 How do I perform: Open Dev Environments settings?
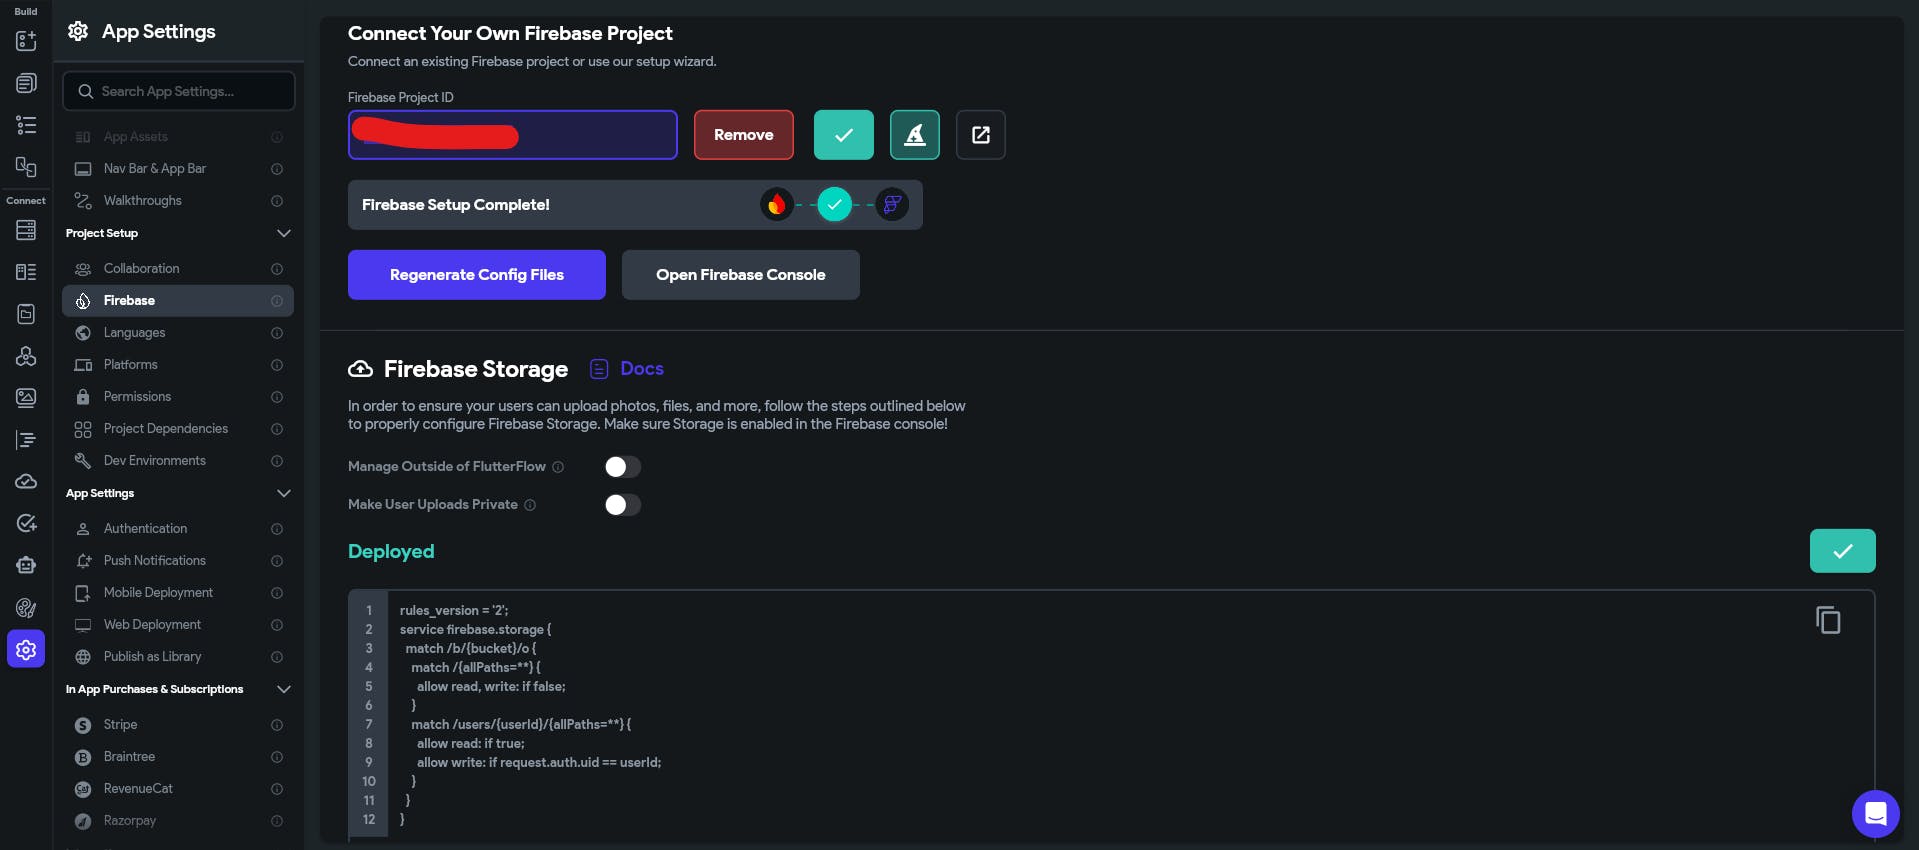pos(178,461)
